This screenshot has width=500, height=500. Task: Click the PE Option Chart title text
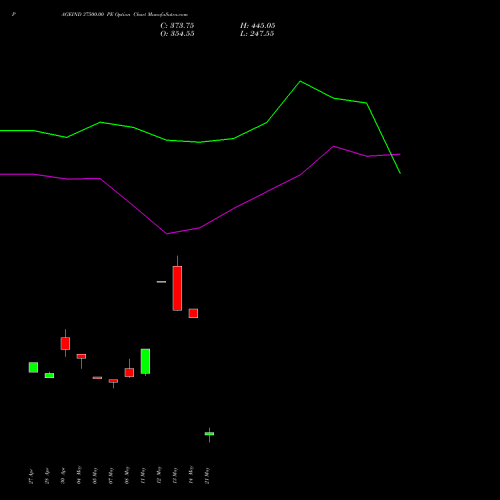point(124,15)
